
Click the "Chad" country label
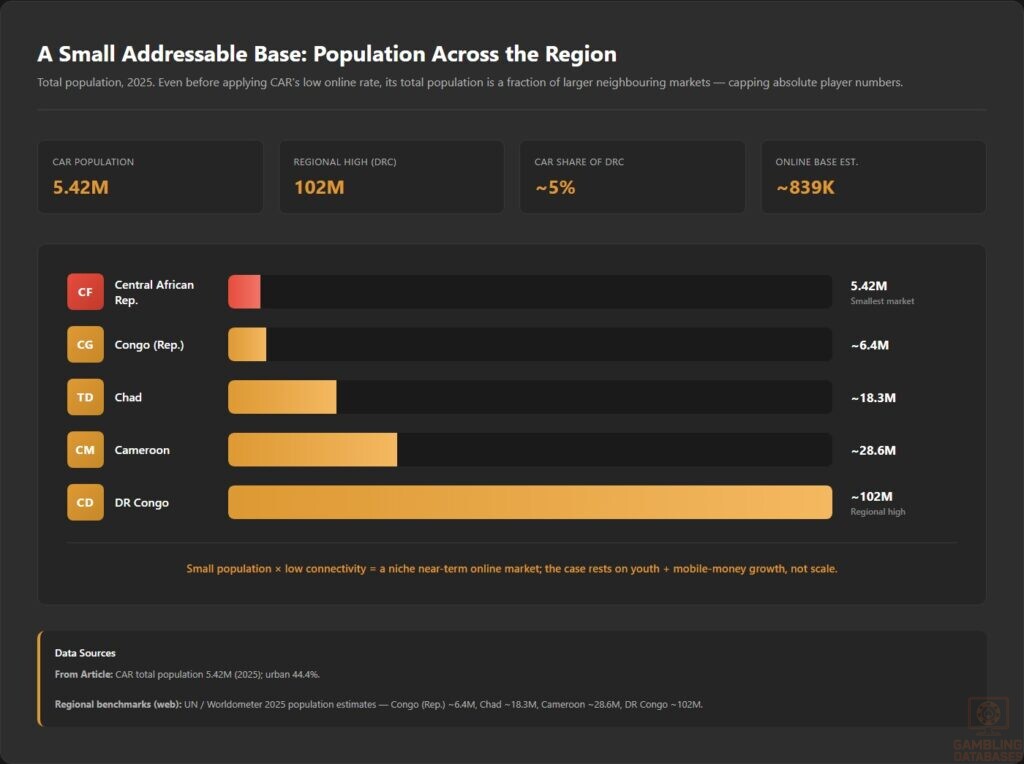128,397
